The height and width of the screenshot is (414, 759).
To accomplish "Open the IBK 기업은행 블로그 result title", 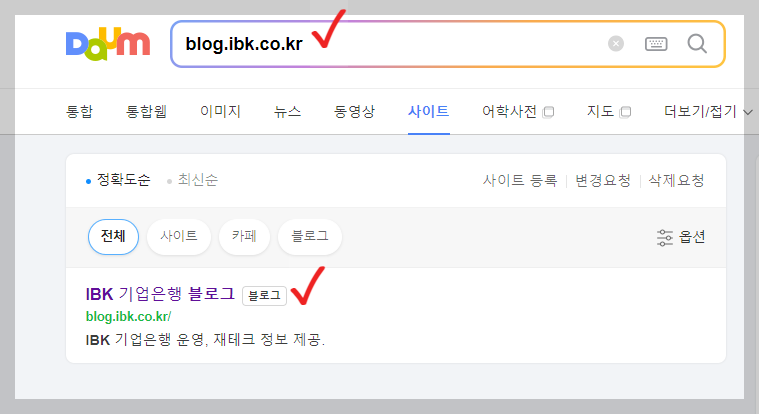I will click(160, 294).
